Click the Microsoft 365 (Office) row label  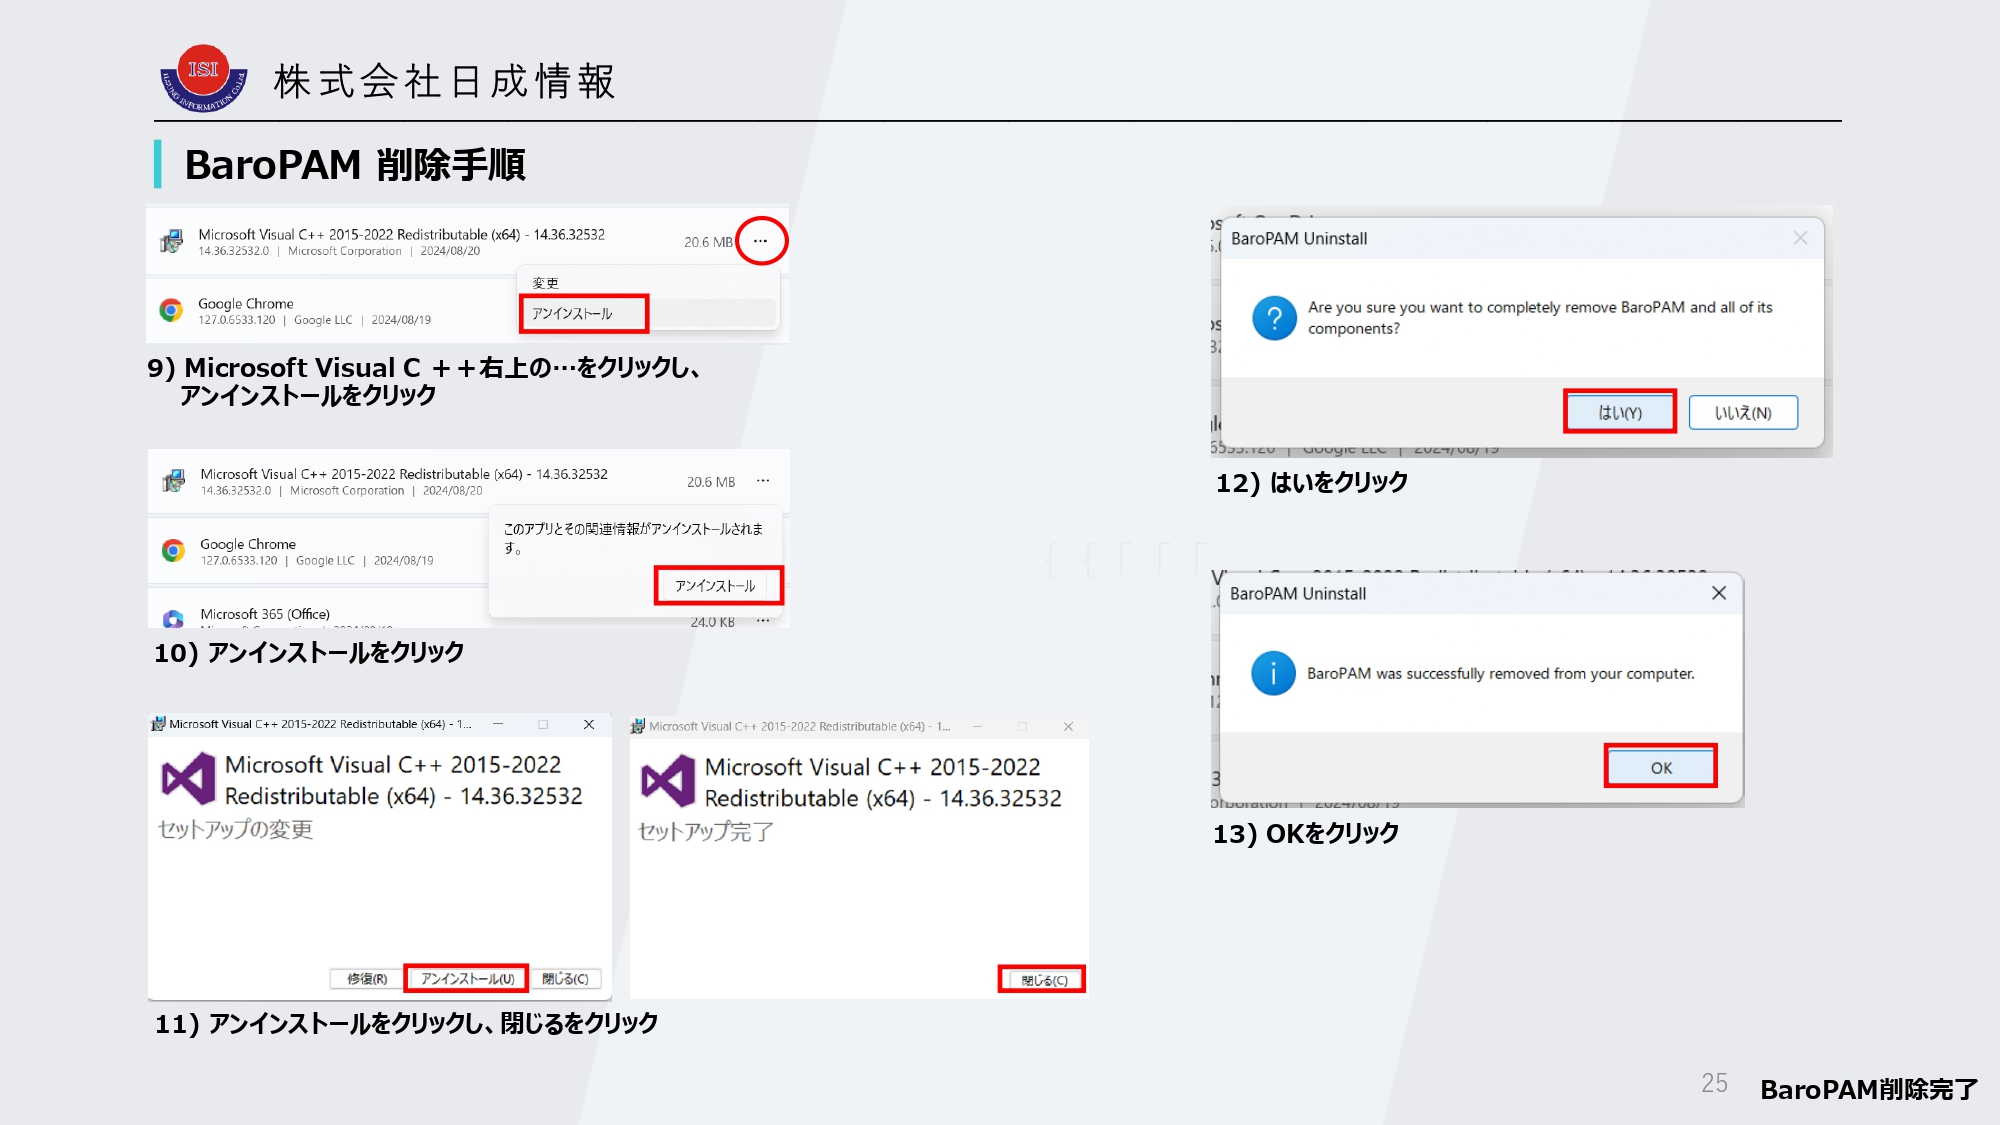pyautogui.click(x=265, y=614)
